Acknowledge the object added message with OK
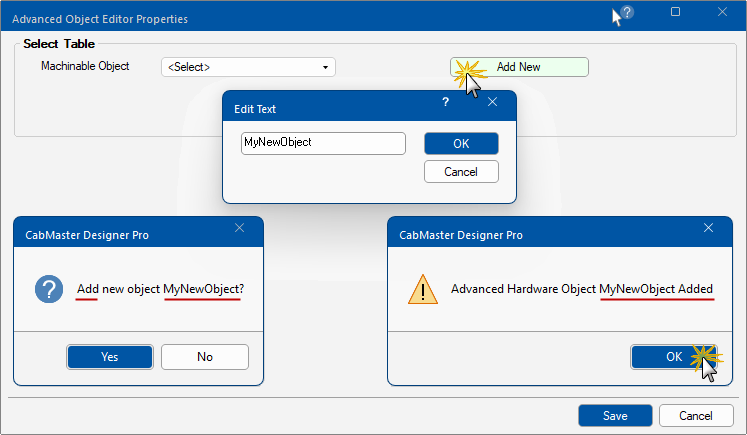This screenshot has height=435, width=747. tap(673, 357)
